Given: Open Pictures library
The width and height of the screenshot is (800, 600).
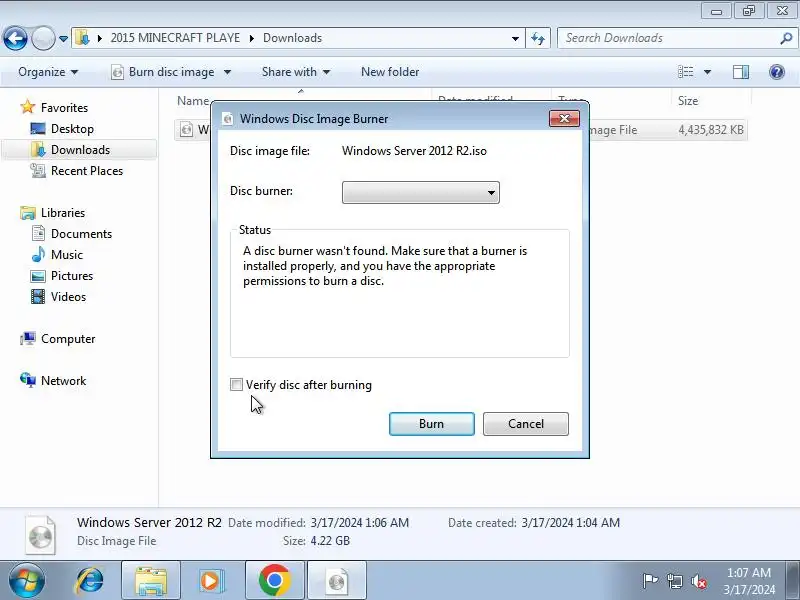Looking at the screenshot, I should tap(62, 276).
